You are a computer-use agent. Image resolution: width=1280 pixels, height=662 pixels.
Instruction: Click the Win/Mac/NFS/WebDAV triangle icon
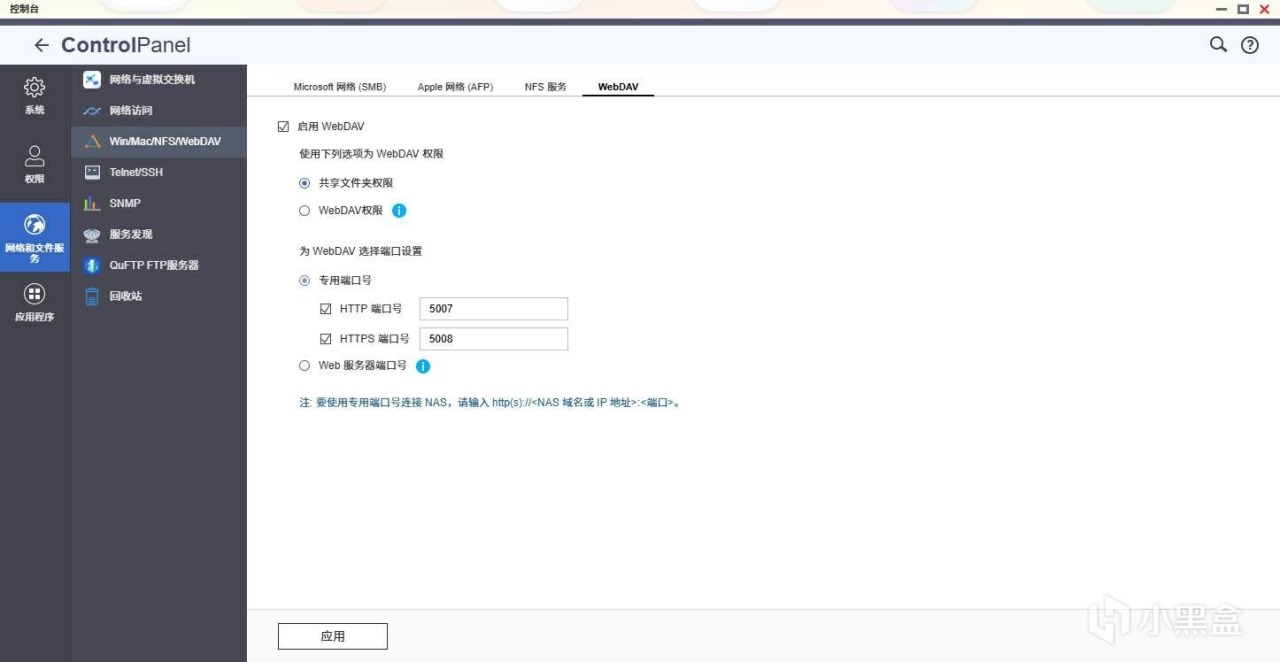point(92,141)
